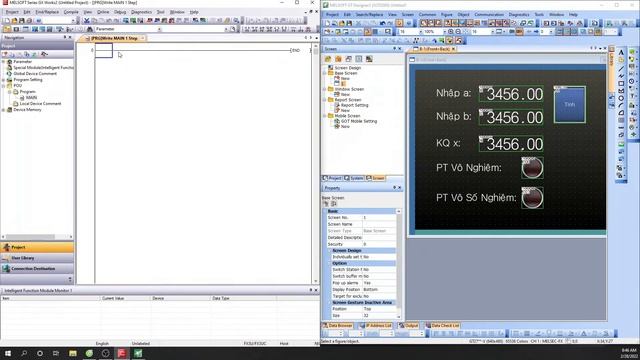This screenshot has width=640, height=360.
Task: Click Open project icon in GX Works2
Action: [x=14, y=20]
